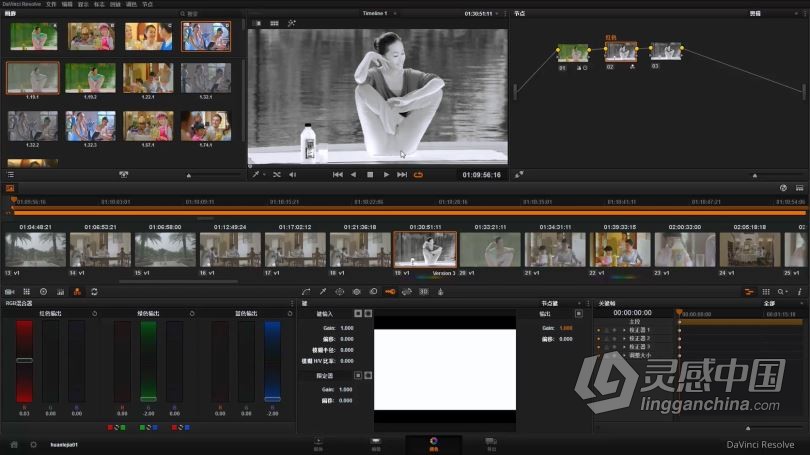Jump to the last frame
810x455 pixels.
pos(402,175)
